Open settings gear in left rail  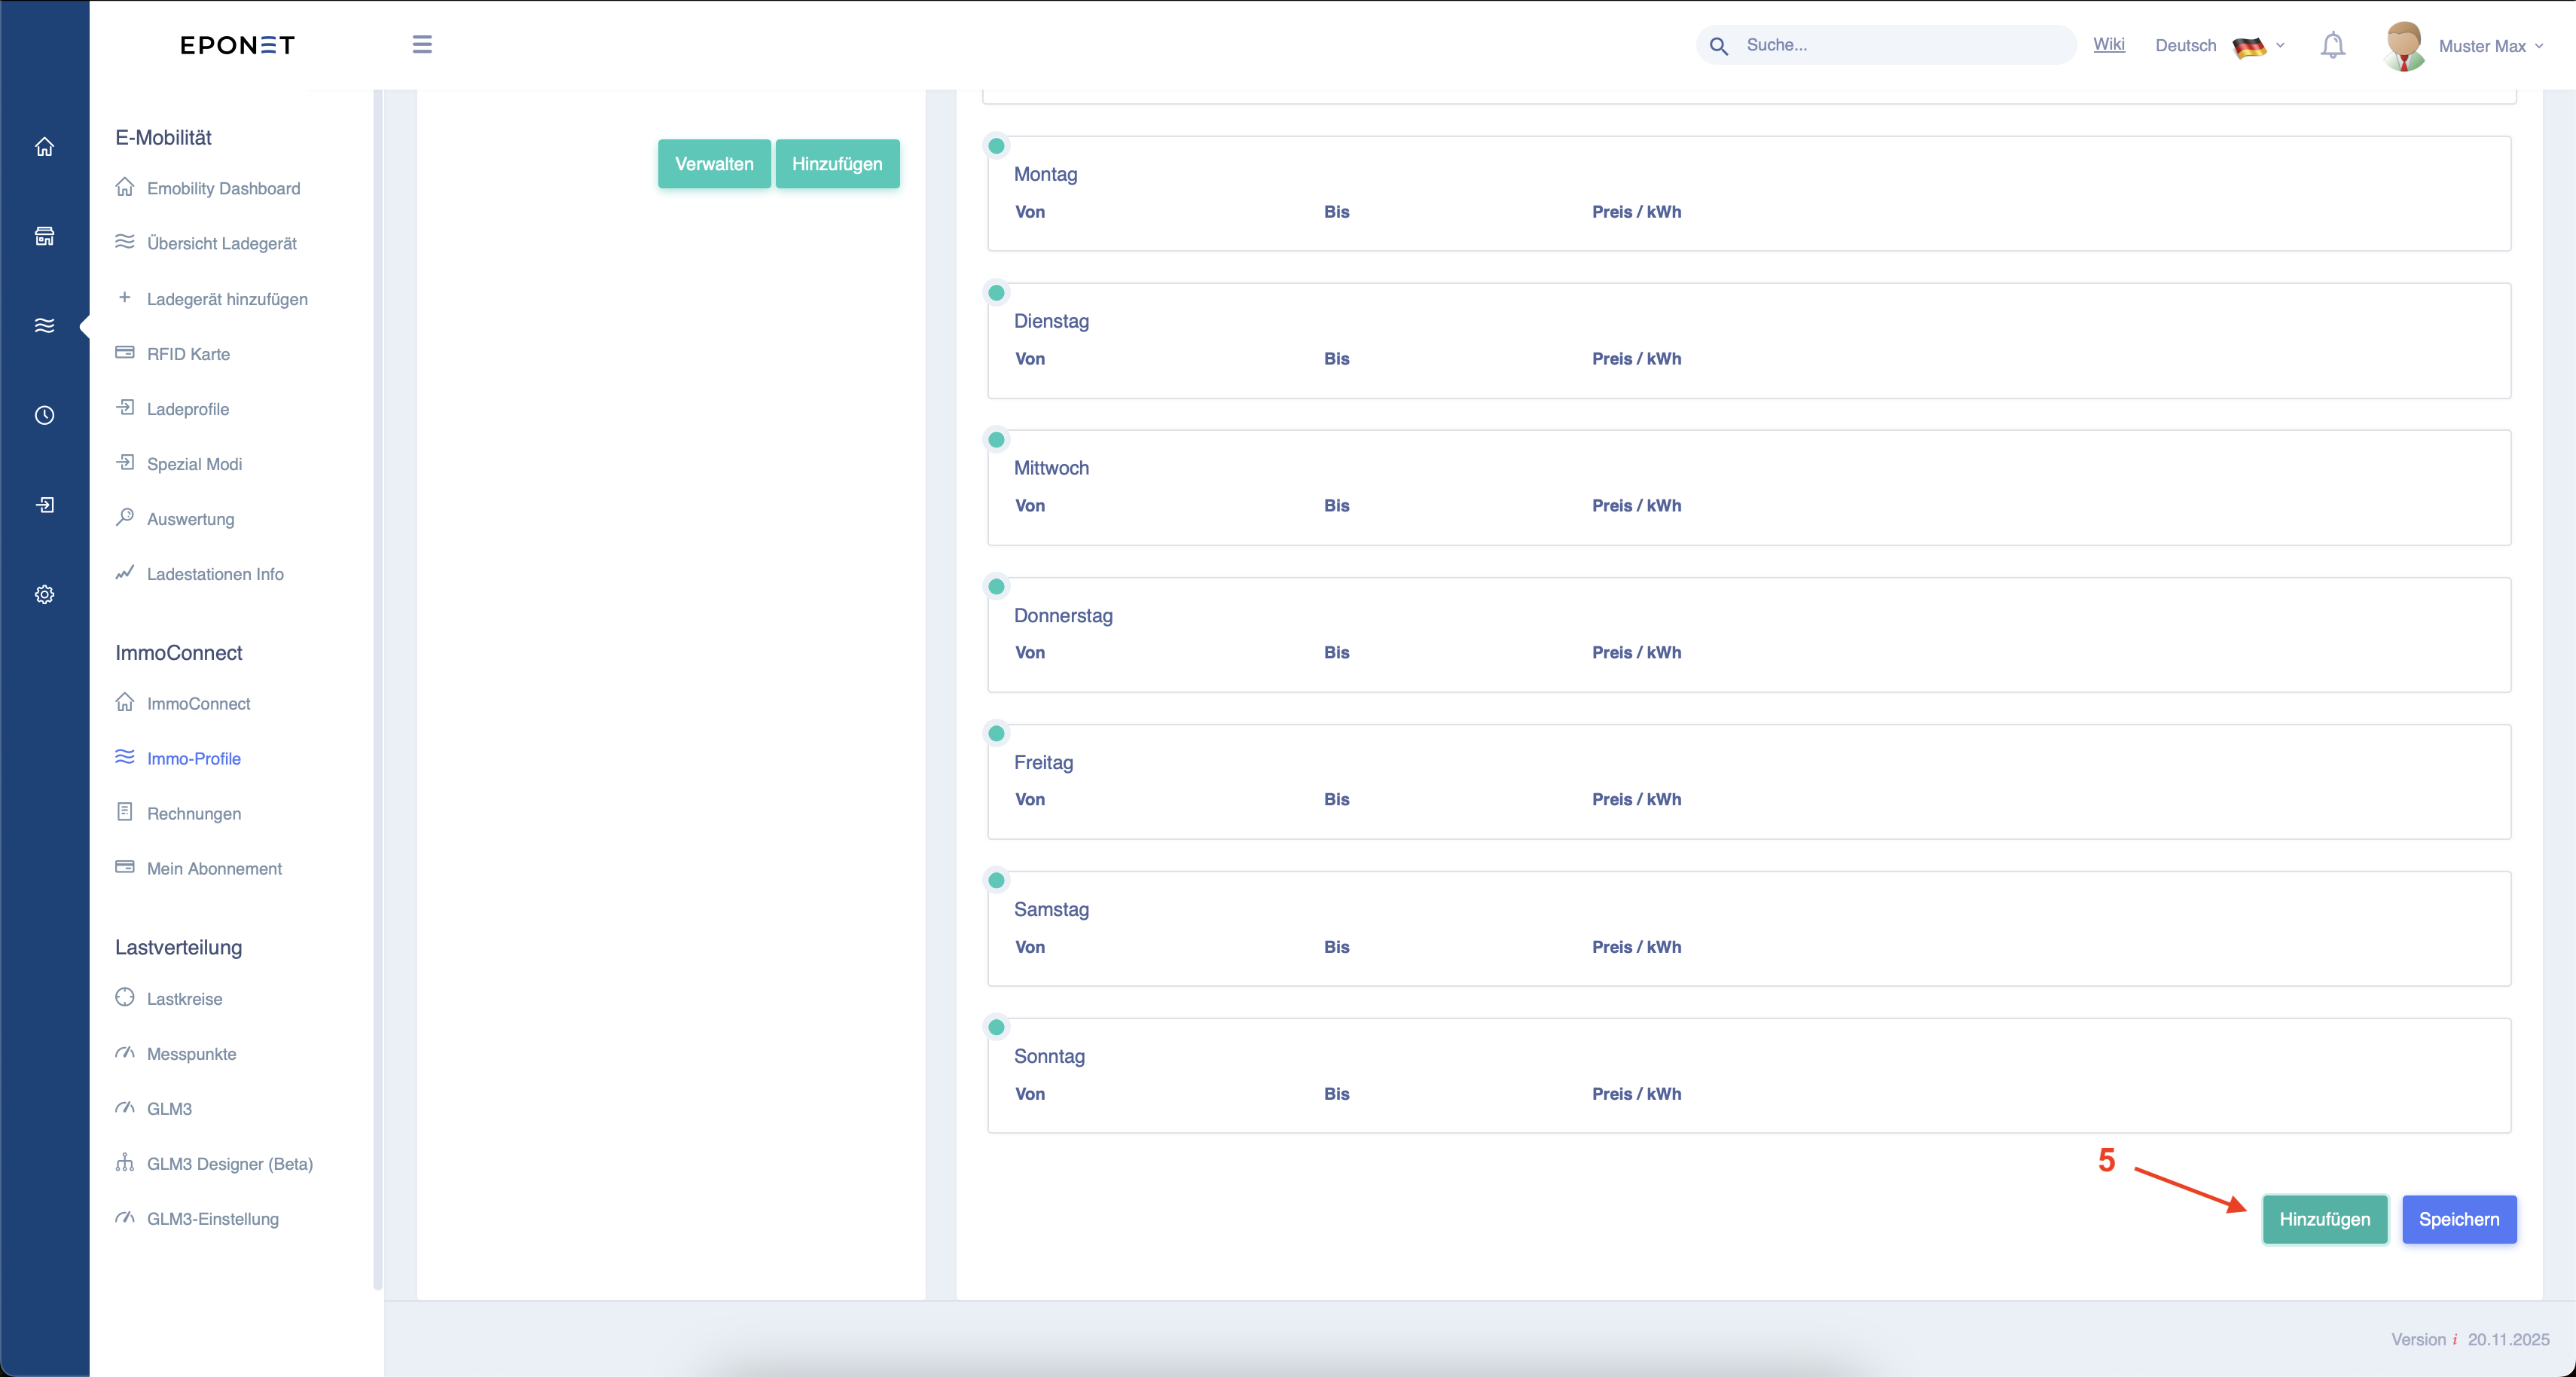click(x=44, y=594)
